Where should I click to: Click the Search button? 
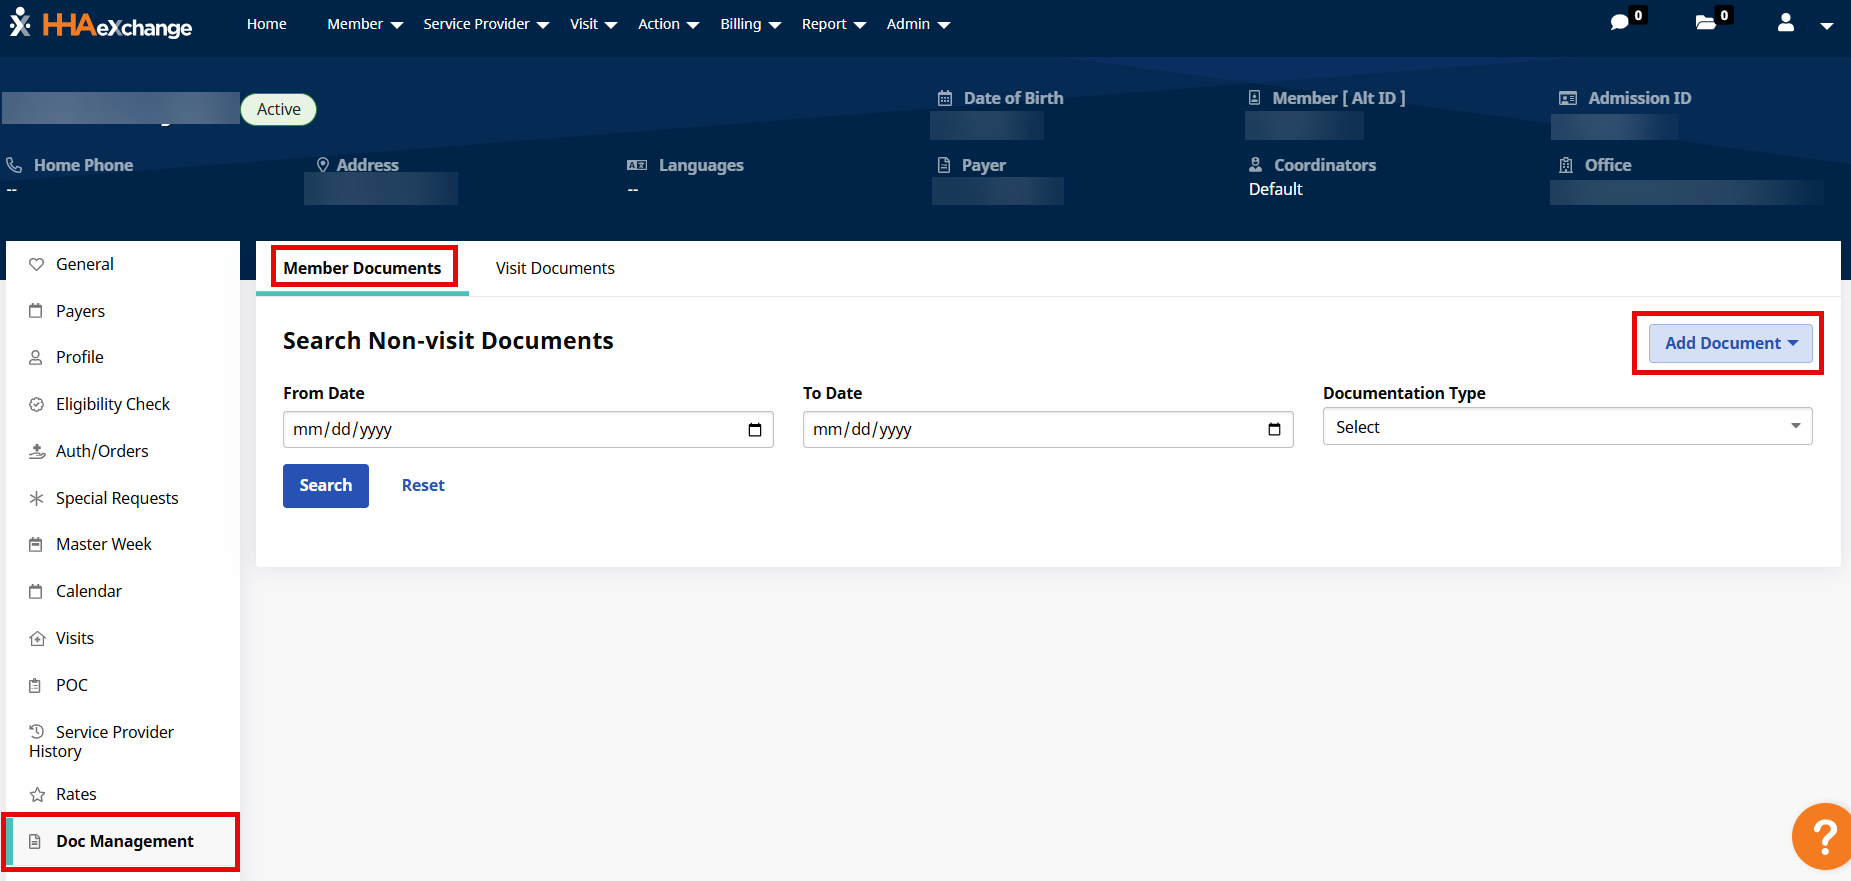click(326, 486)
